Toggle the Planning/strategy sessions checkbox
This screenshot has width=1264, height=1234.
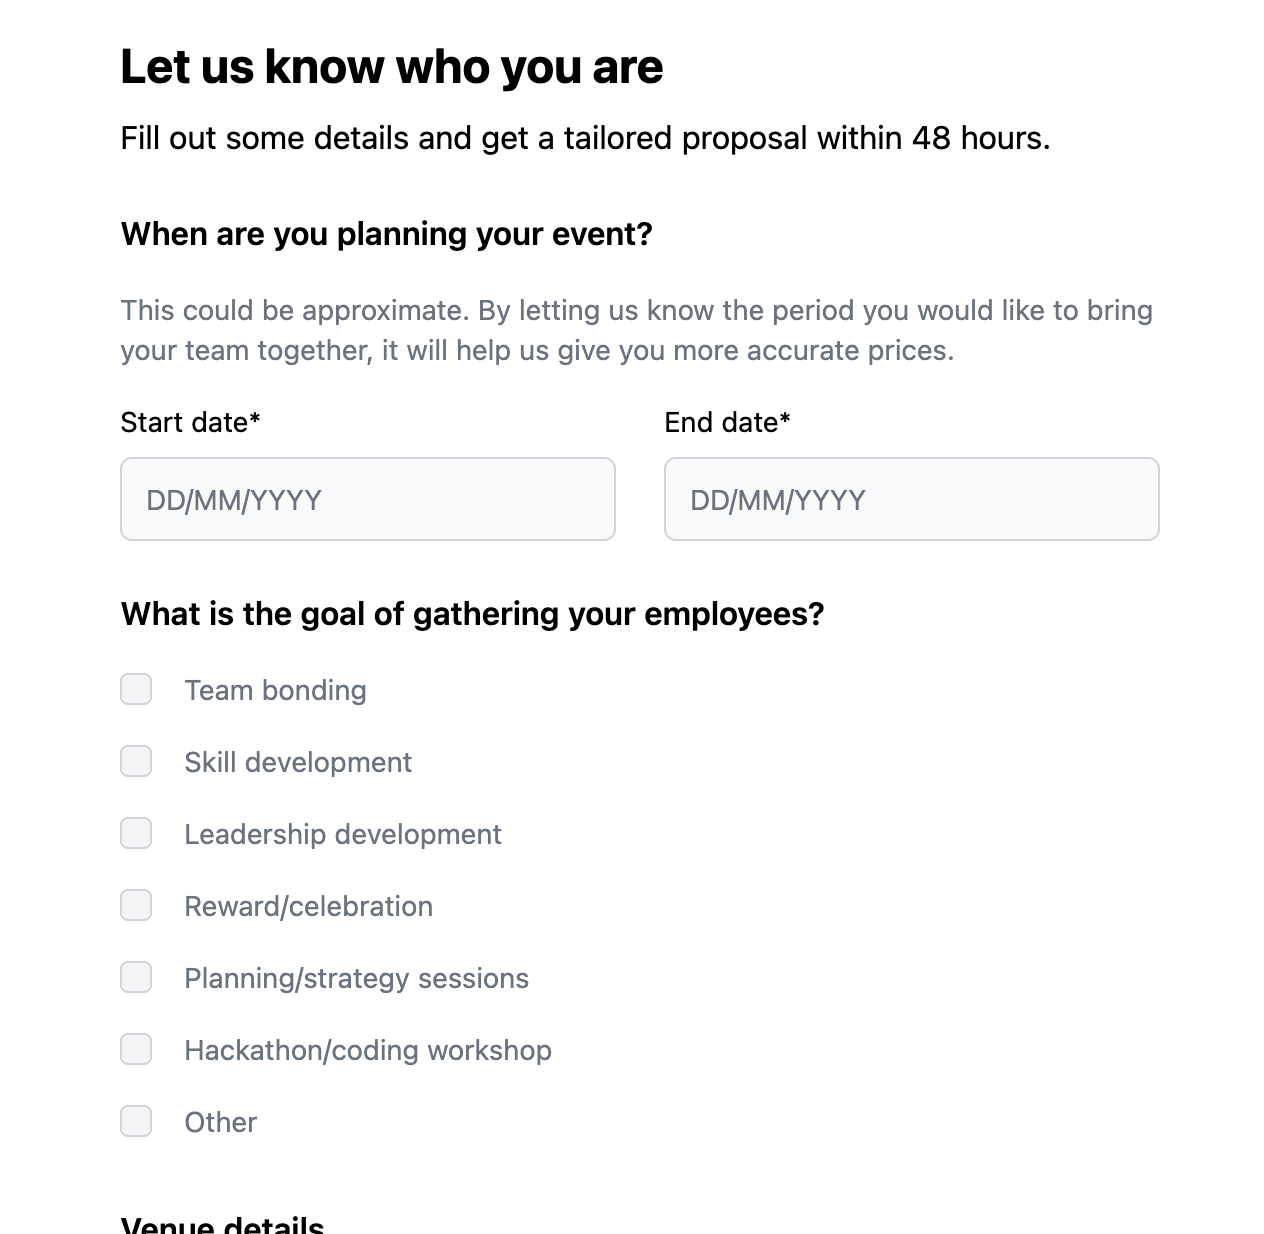coord(136,977)
